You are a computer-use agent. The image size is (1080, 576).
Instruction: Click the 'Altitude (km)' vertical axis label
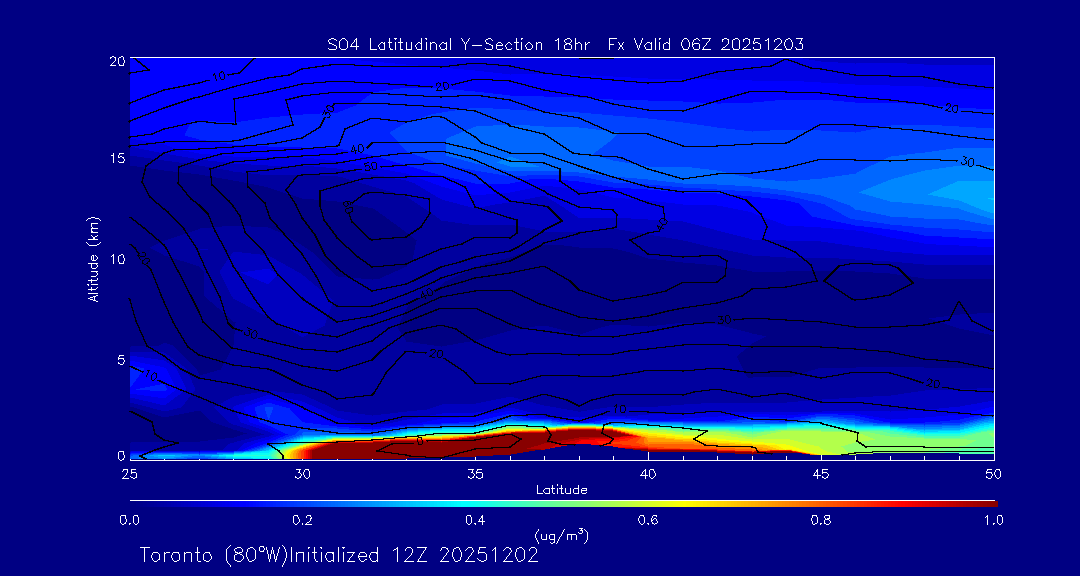click(94, 258)
